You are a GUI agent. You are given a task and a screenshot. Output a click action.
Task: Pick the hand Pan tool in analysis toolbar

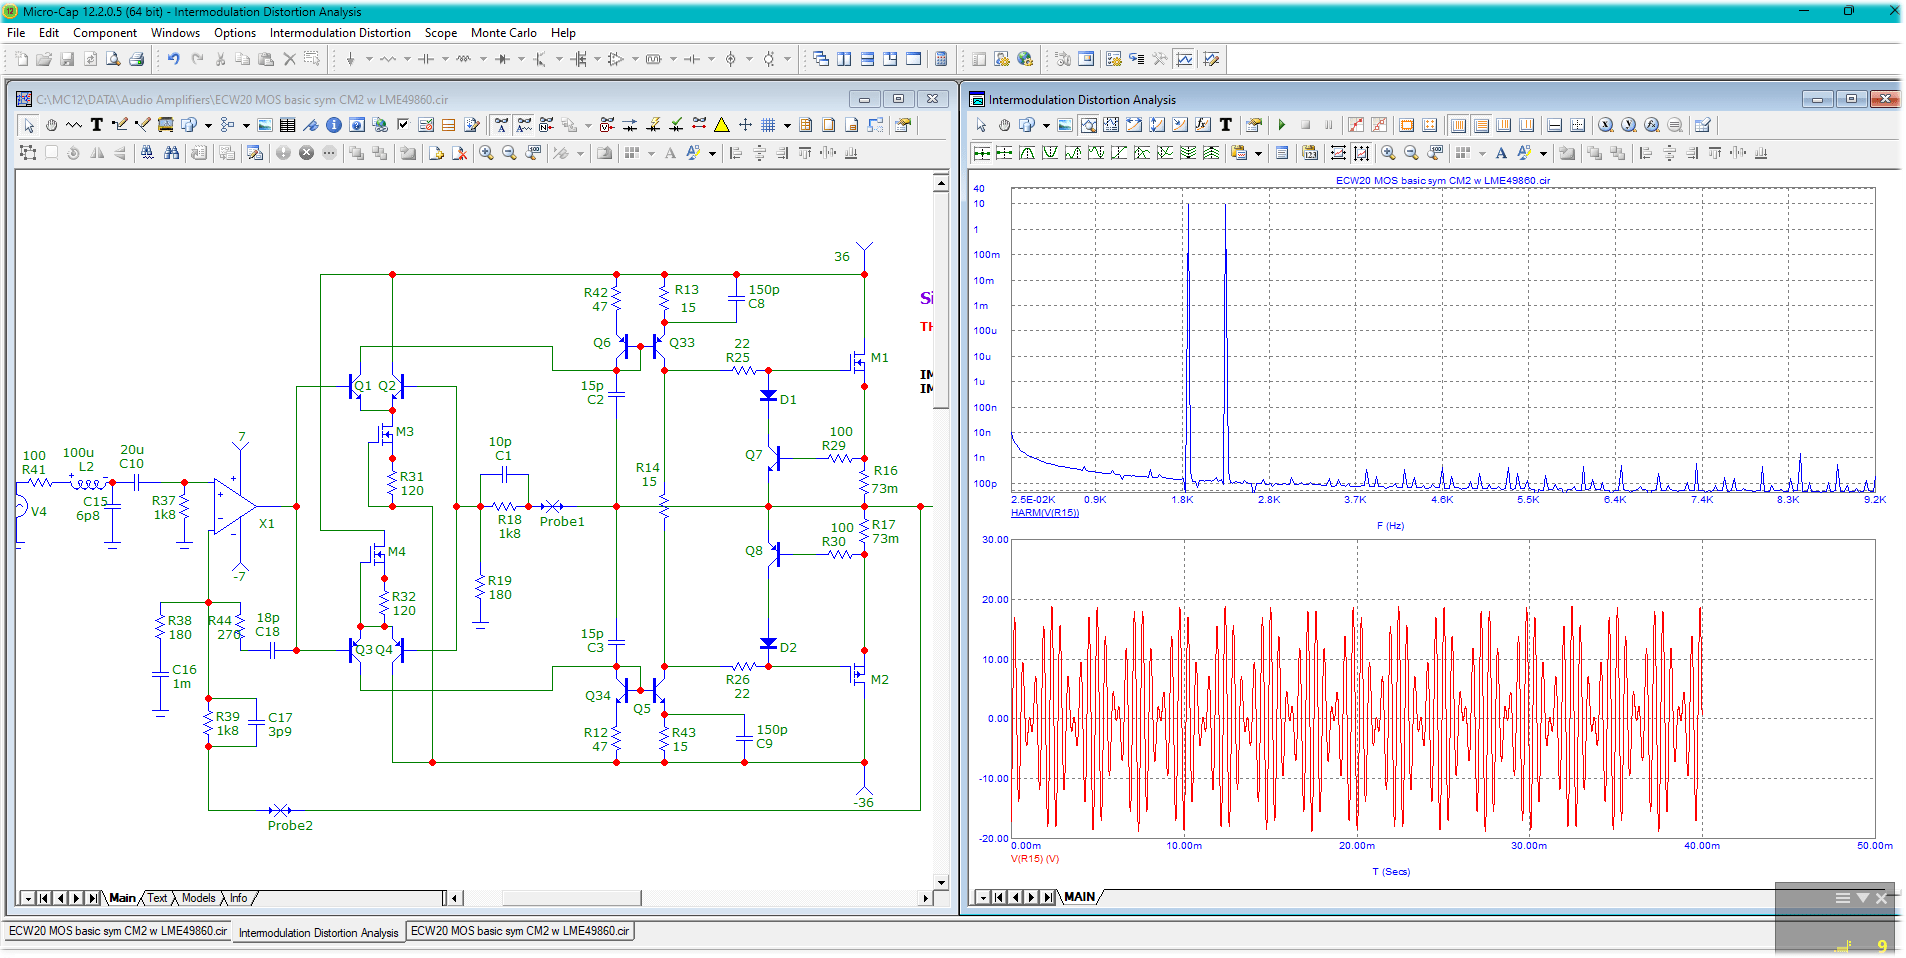point(1004,125)
